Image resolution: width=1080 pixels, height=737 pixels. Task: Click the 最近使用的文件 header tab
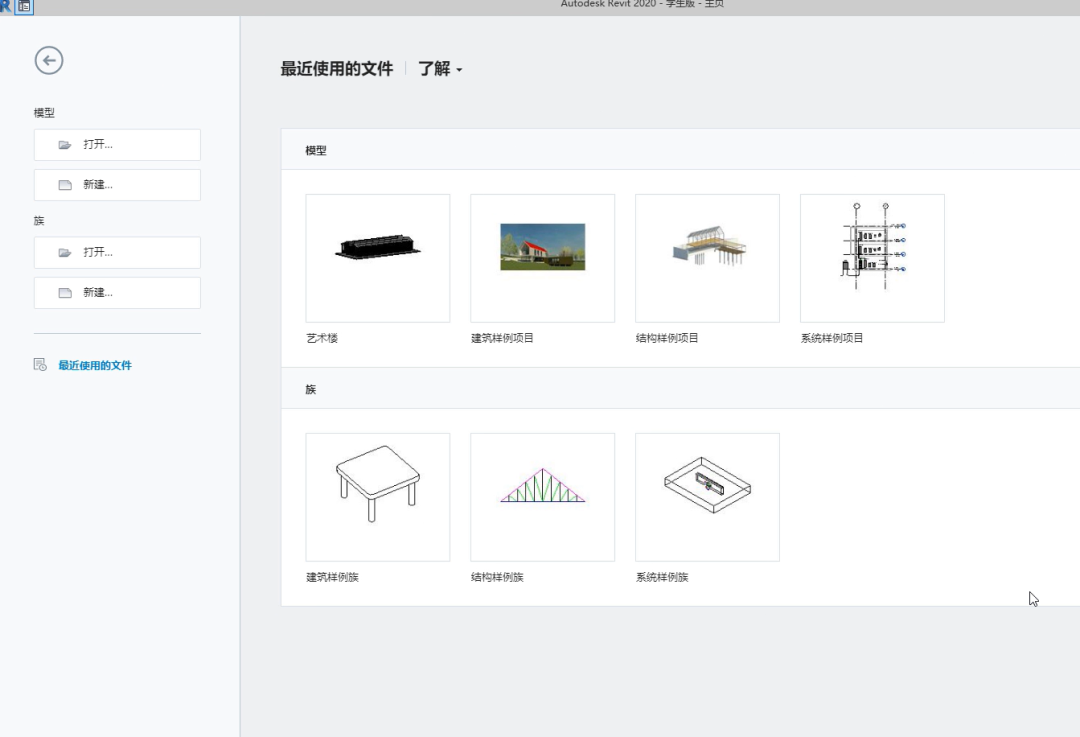coord(337,69)
